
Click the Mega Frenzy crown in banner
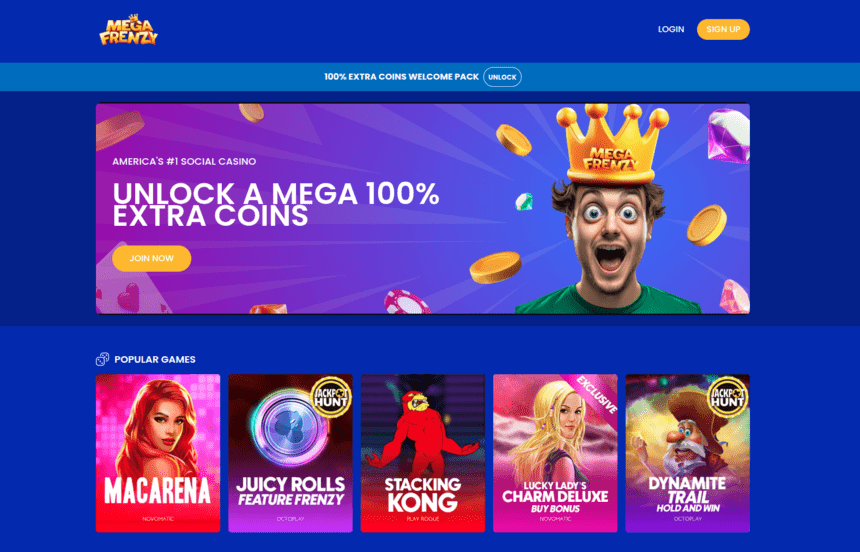pyautogui.click(x=612, y=144)
